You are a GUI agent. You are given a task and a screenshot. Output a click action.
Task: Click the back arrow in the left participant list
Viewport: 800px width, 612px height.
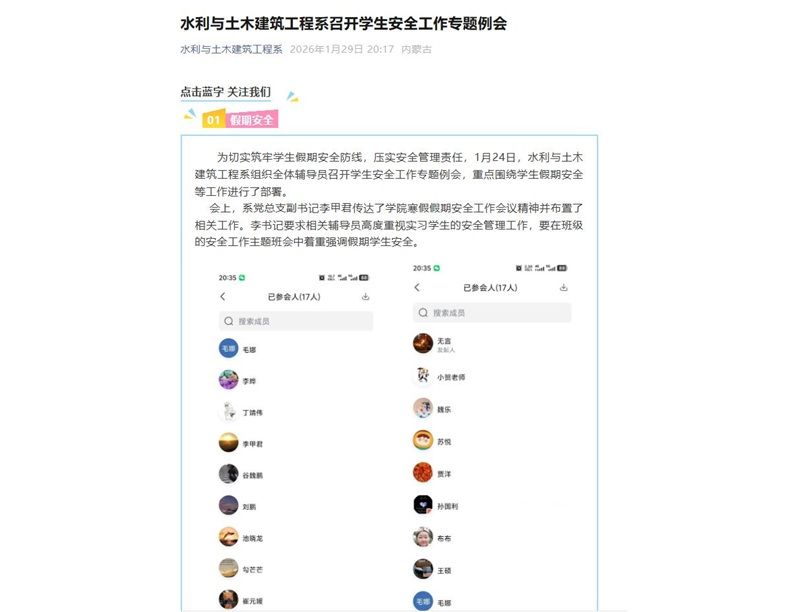[223, 296]
